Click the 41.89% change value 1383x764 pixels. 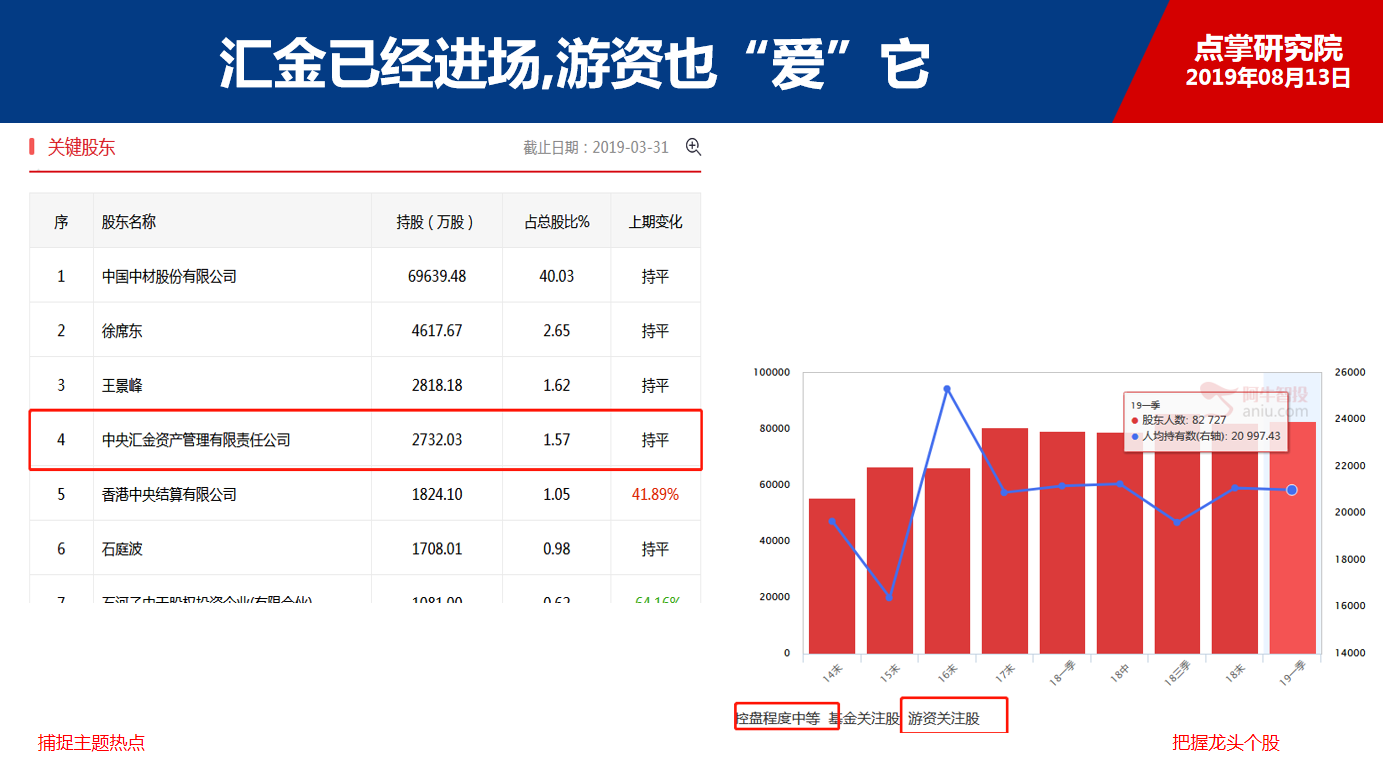(x=655, y=494)
